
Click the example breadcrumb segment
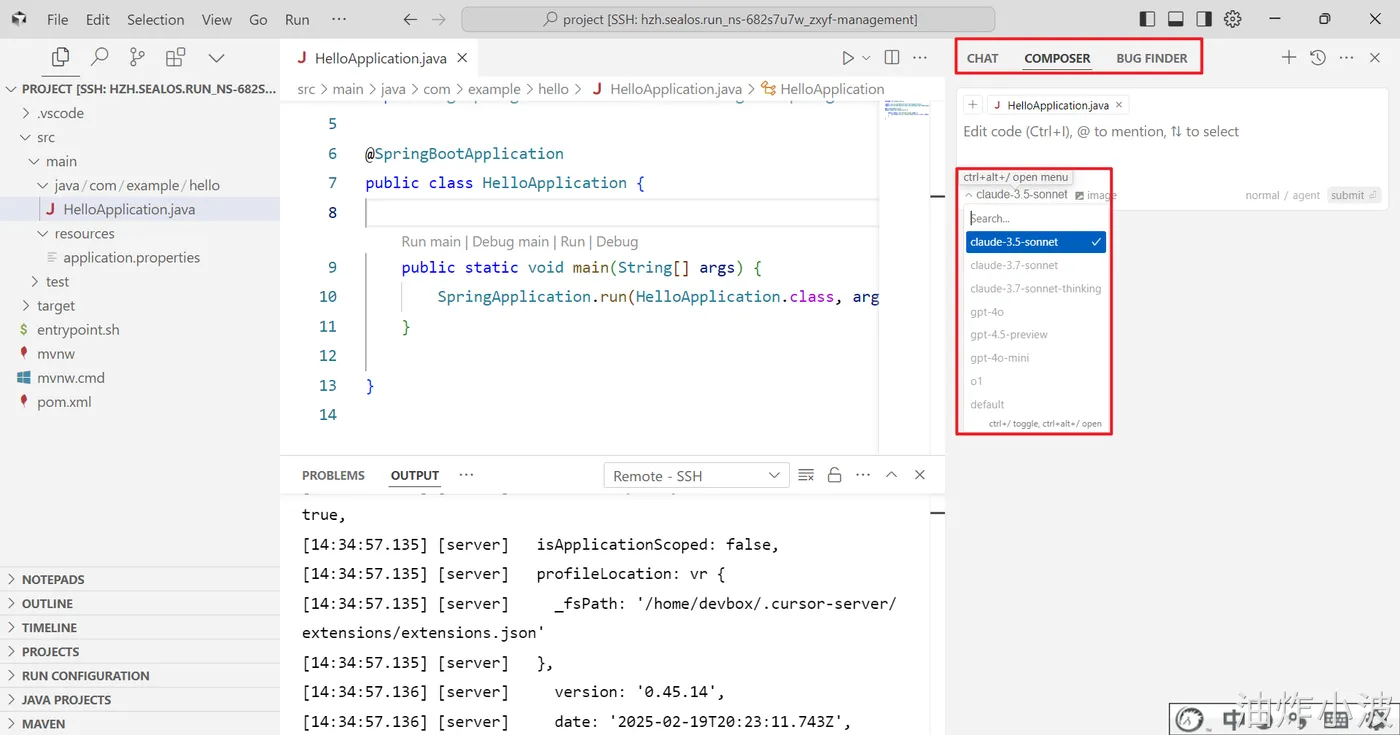tap(494, 89)
